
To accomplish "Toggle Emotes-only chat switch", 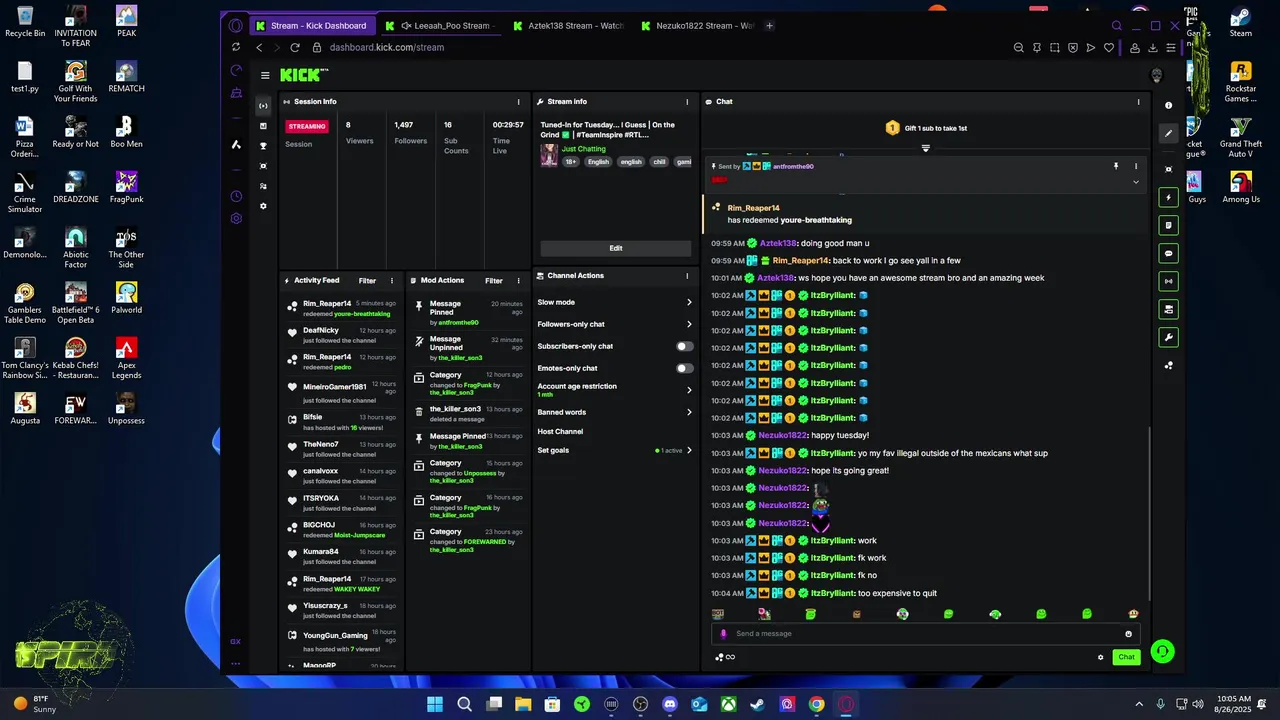I will pyautogui.click(x=684, y=368).
